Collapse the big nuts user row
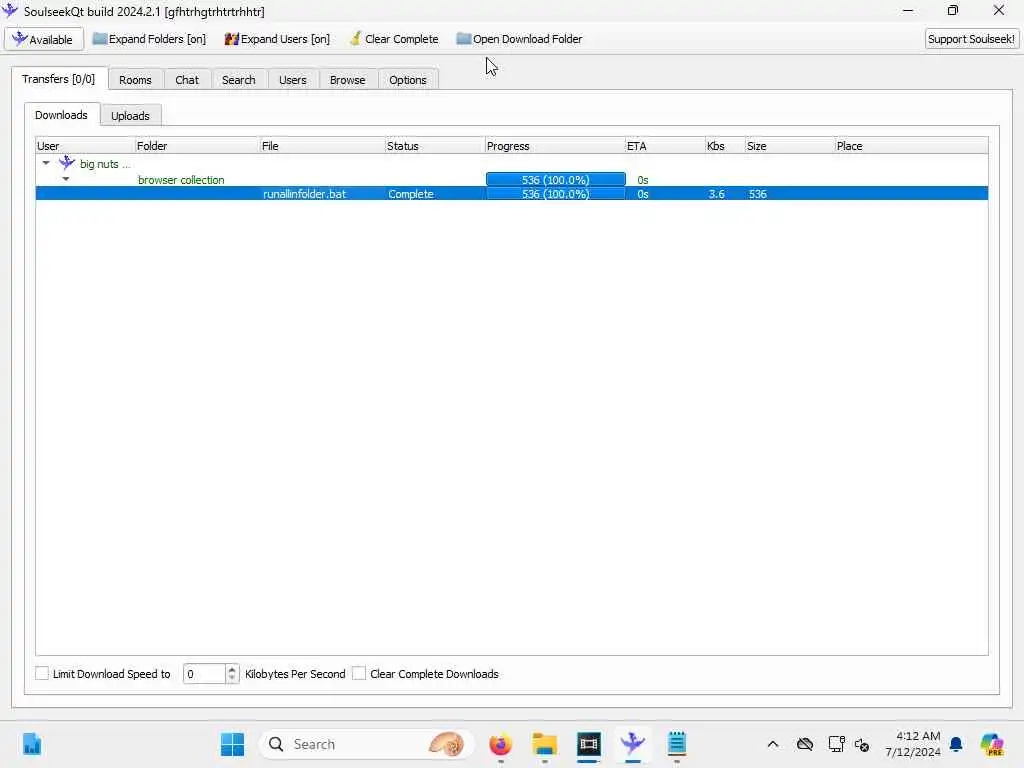The height and width of the screenshot is (768, 1024). point(46,163)
